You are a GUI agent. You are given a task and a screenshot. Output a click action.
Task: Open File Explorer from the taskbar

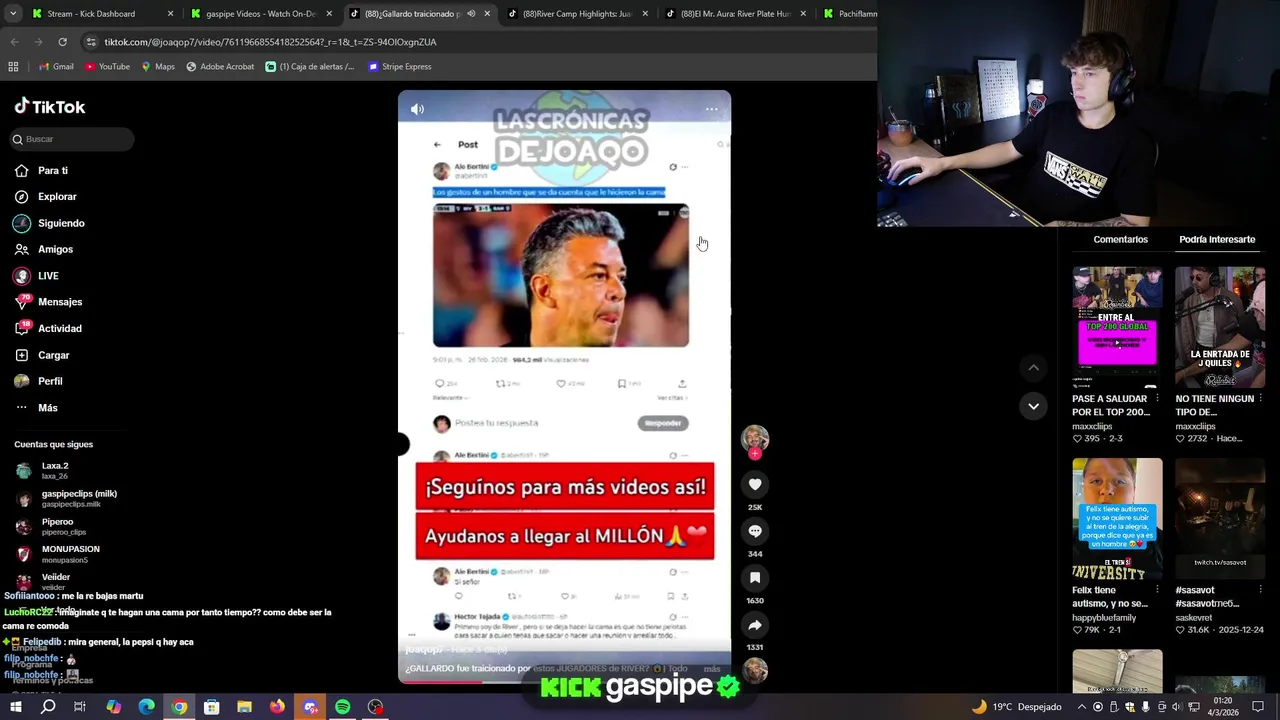244,707
